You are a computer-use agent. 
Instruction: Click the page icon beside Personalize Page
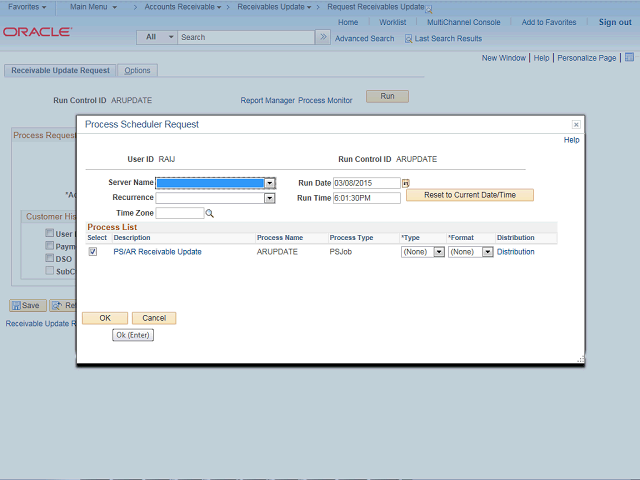[628, 58]
